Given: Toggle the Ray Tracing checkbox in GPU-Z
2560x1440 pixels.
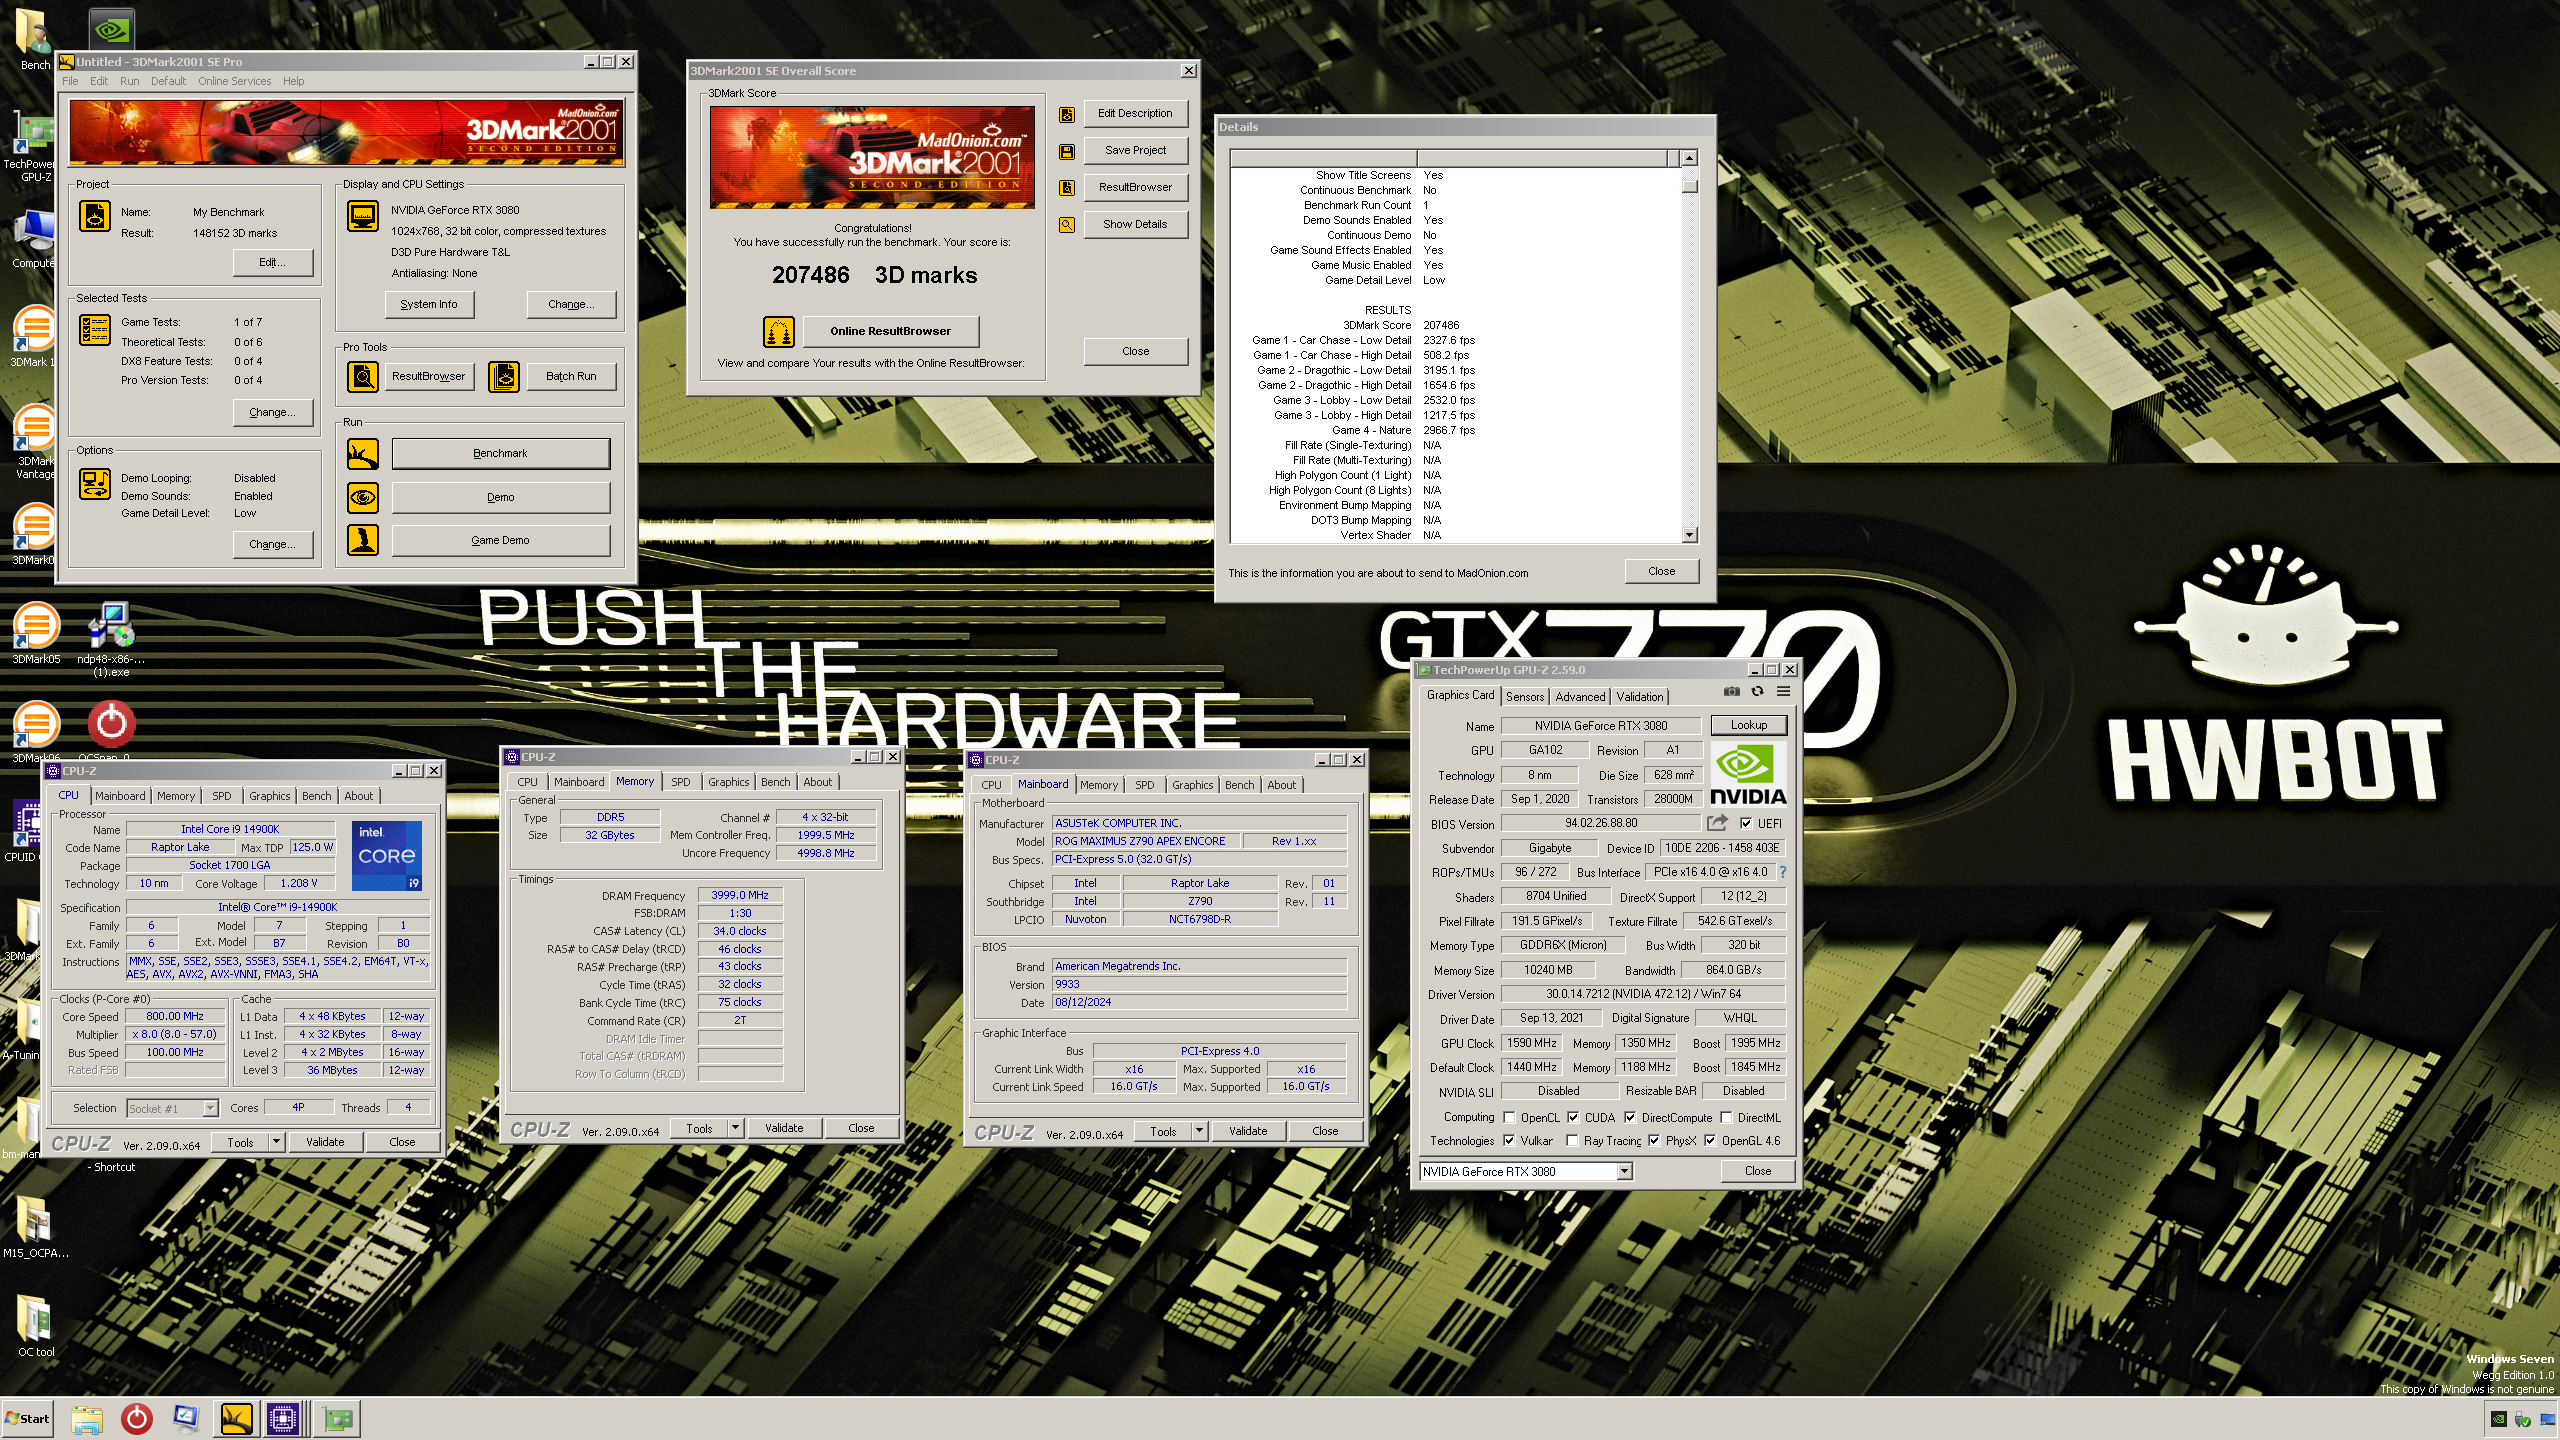Looking at the screenshot, I should click(x=1573, y=1141).
